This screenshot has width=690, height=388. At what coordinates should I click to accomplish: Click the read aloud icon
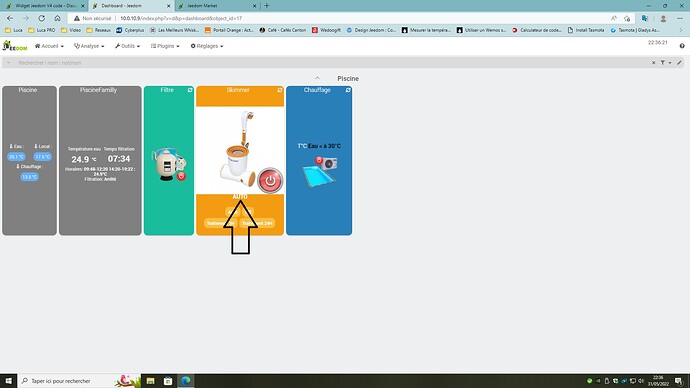(x=613, y=18)
